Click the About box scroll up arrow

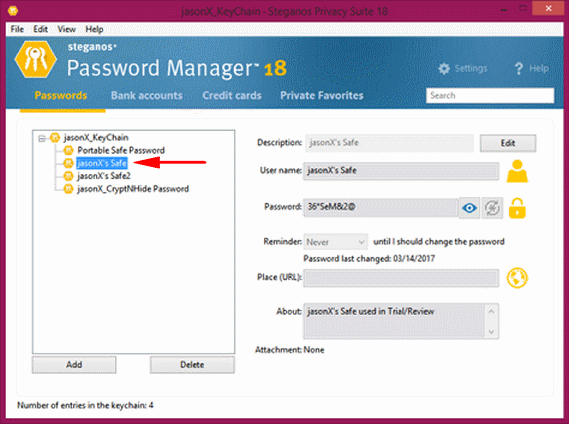tap(491, 311)
